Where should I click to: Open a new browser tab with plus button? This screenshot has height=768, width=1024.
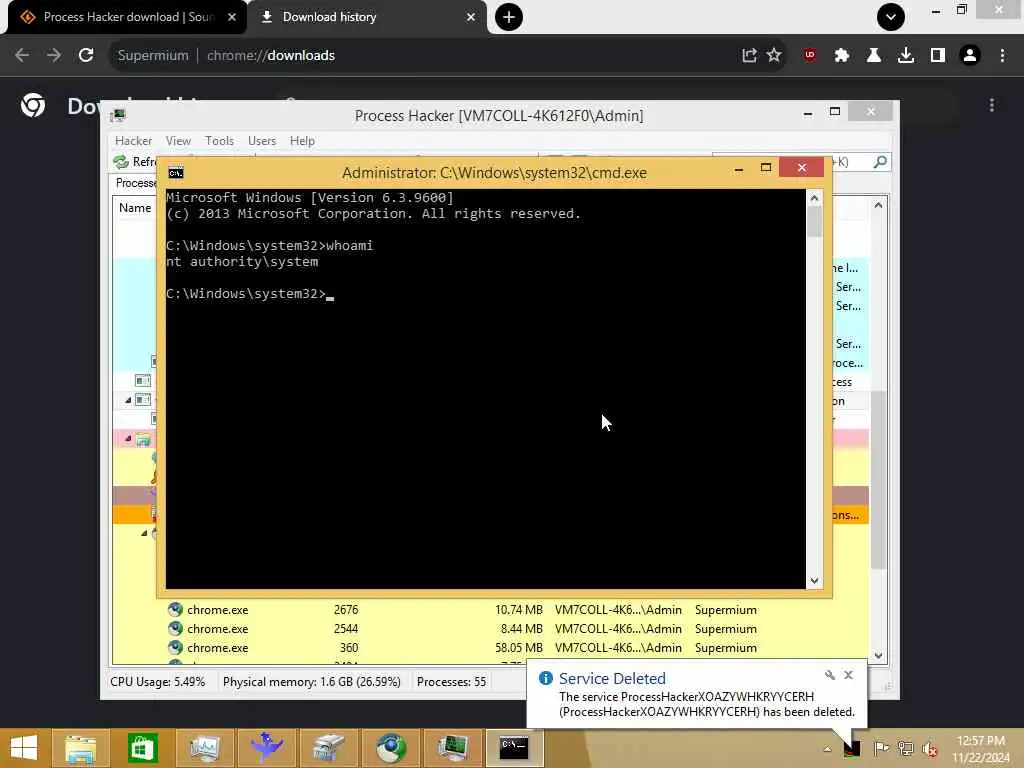[509, 17]
